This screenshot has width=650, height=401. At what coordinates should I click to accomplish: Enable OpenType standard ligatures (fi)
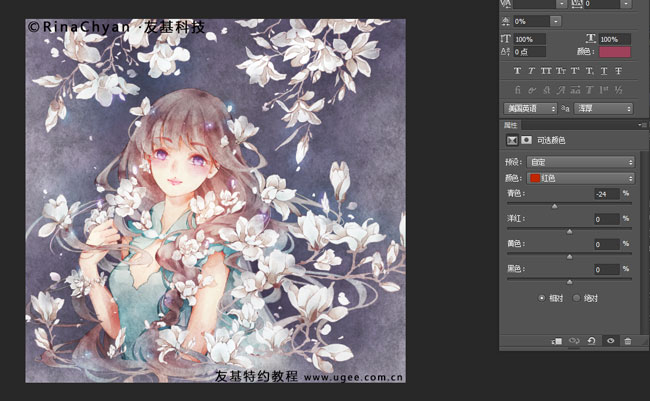pos(517,90)
